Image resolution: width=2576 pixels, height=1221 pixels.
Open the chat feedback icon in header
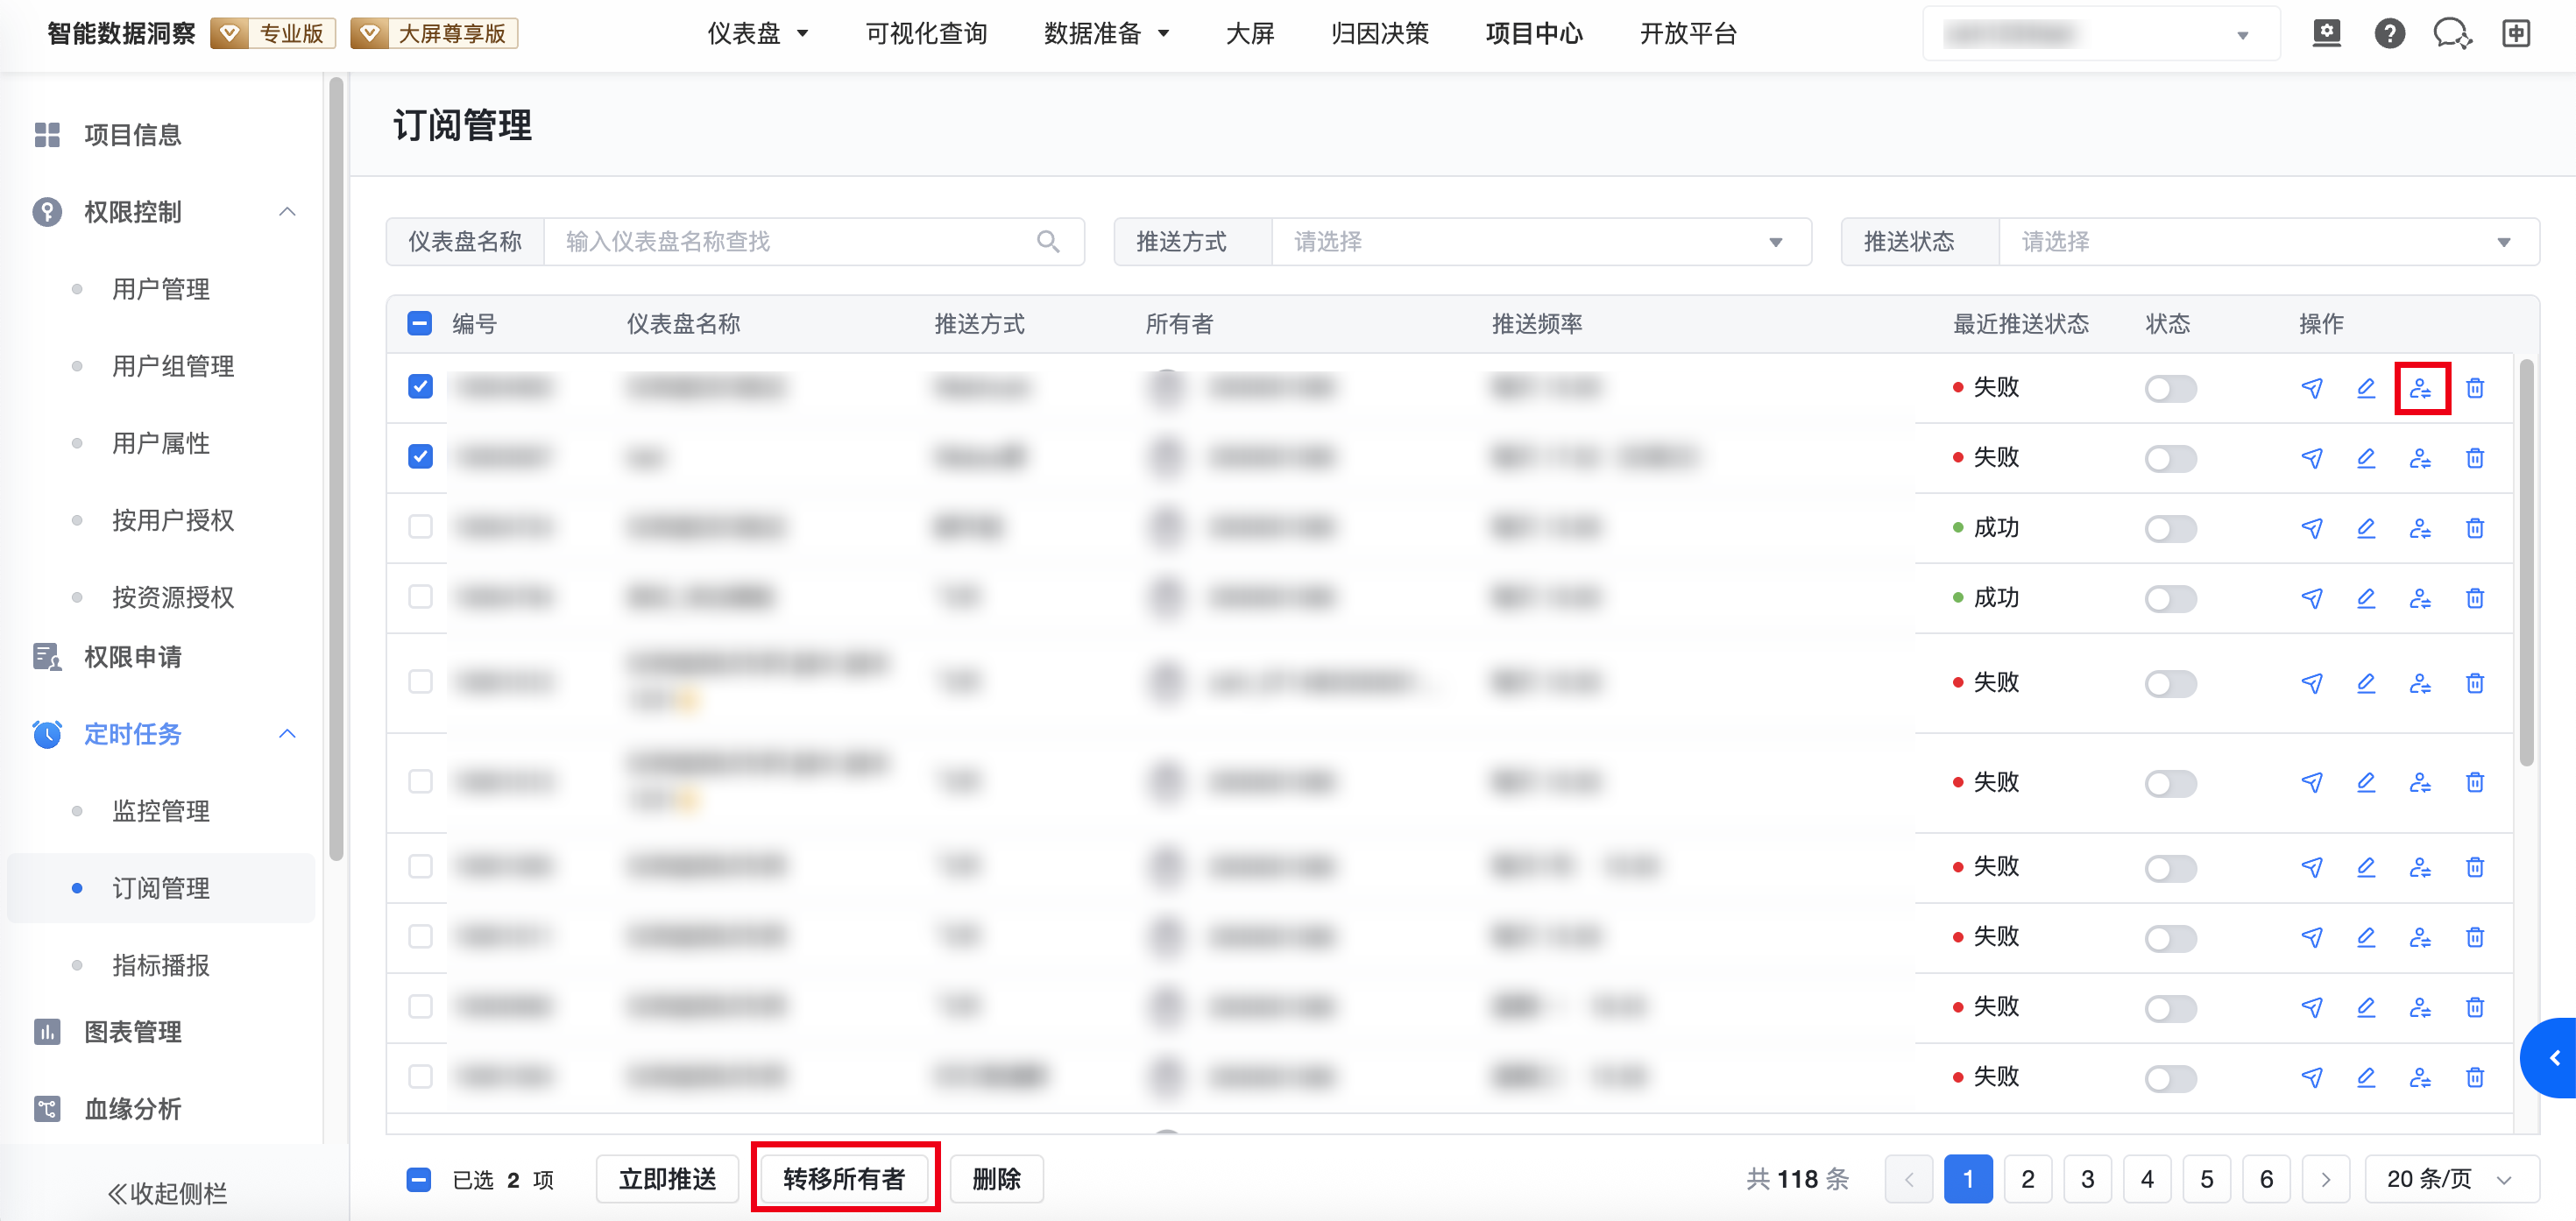[2451, 34]
